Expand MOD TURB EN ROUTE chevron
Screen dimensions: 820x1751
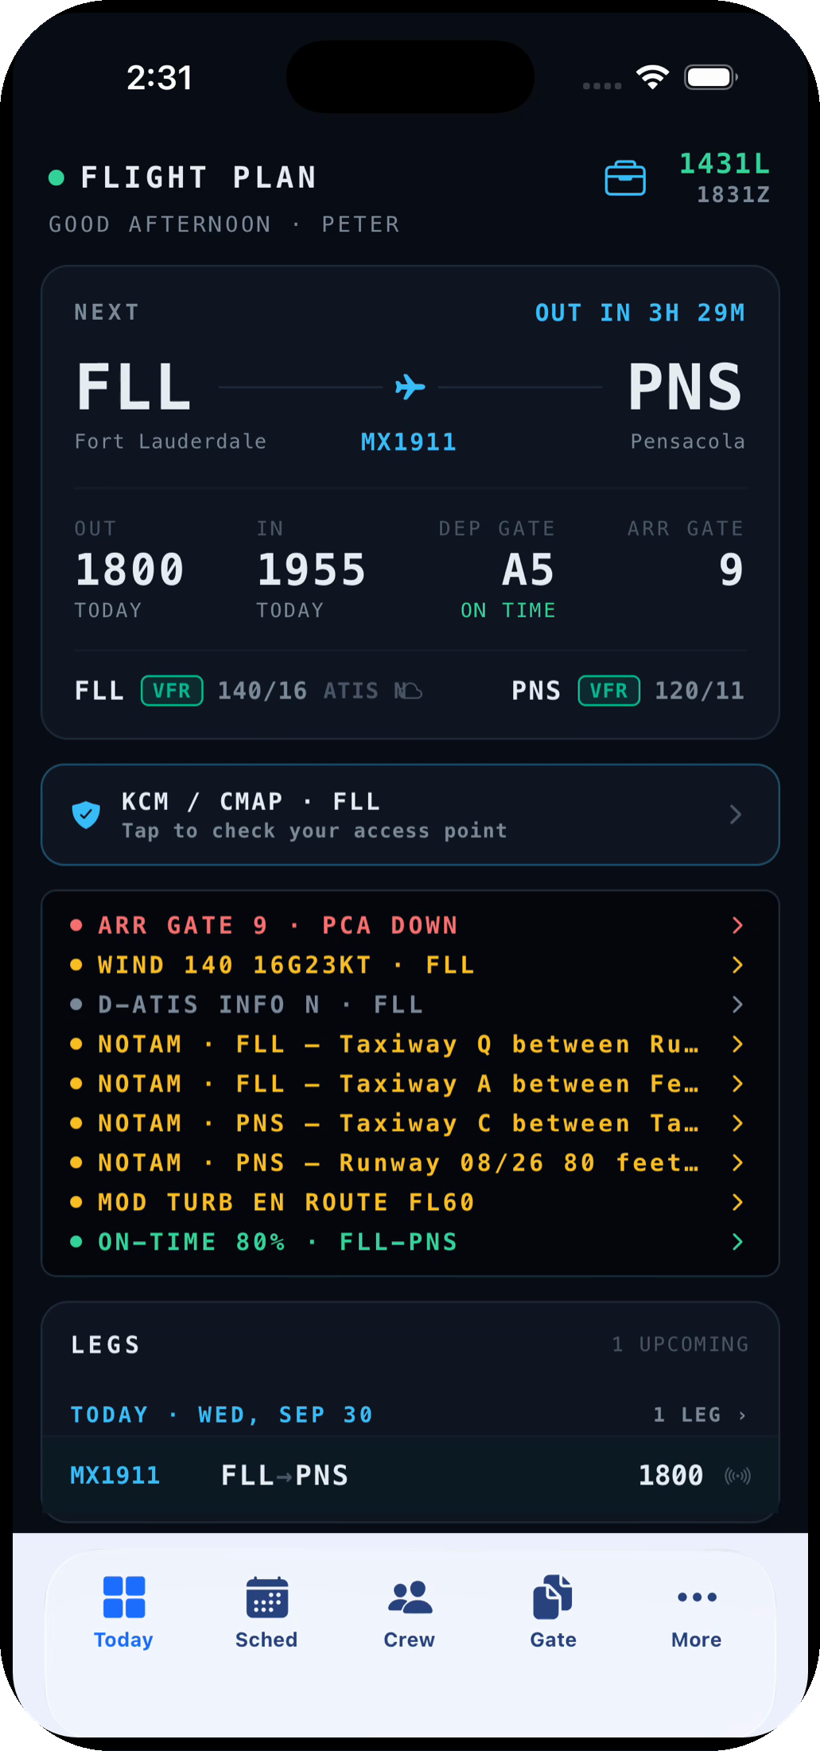point(738,1202)
